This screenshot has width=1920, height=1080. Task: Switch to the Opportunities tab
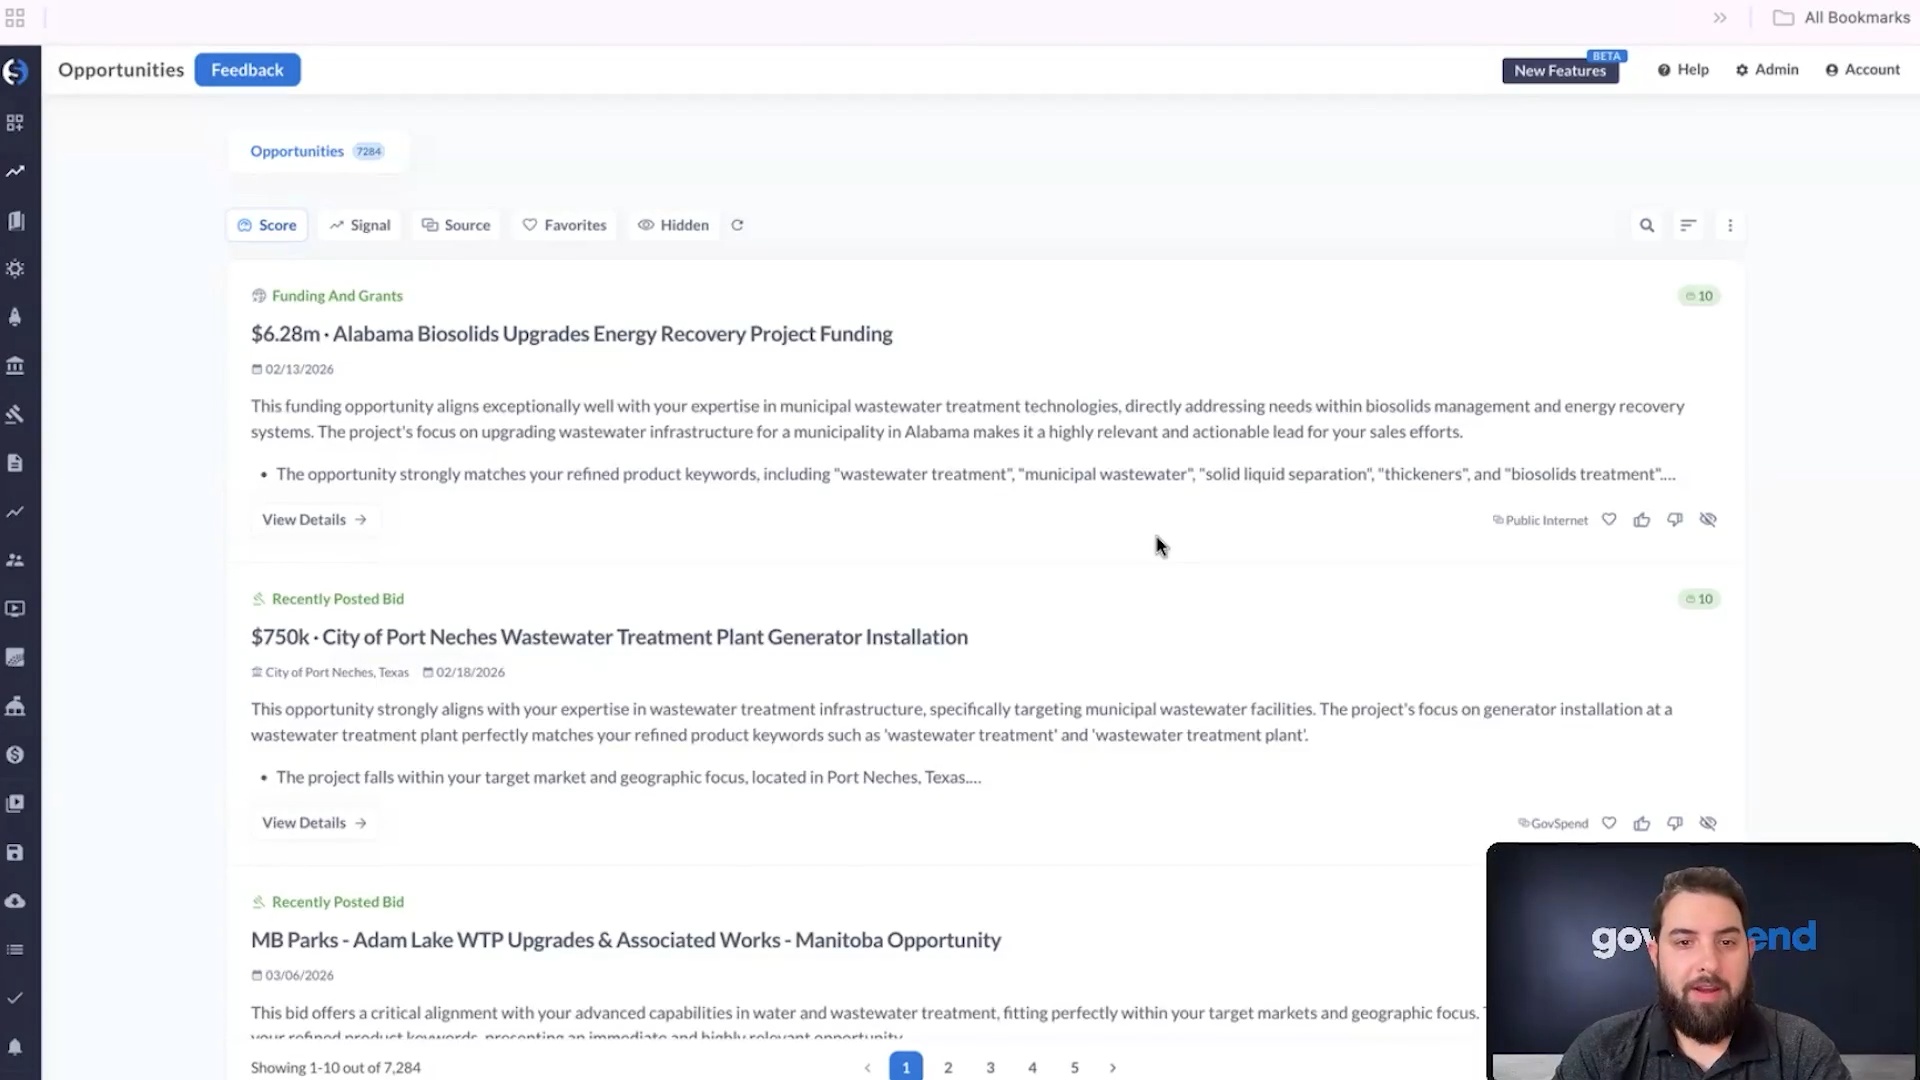click(297, 151)
